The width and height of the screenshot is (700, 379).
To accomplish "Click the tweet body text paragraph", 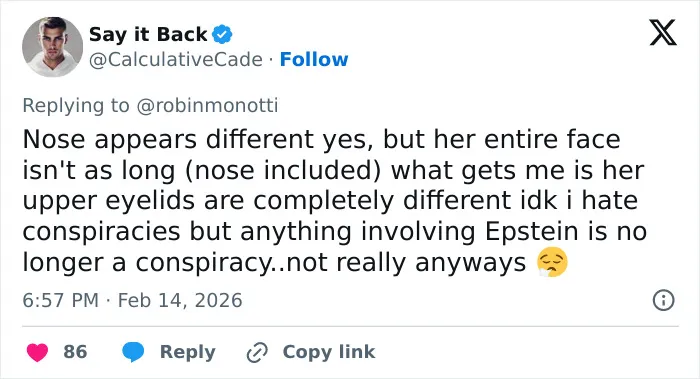I will 335,201.
